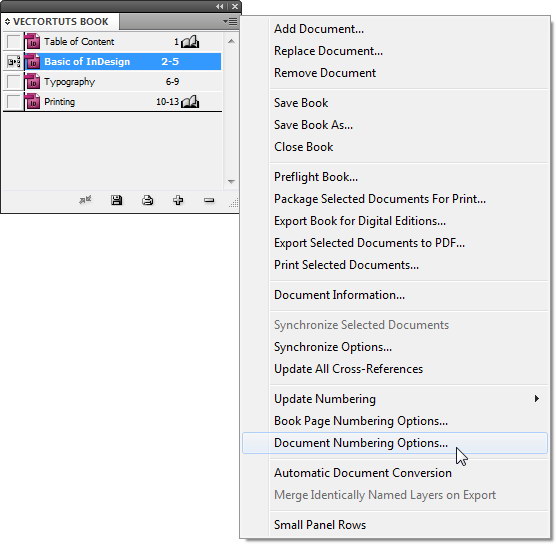
Task: Toggle style source box for Printing
Action: coord(14,102)
